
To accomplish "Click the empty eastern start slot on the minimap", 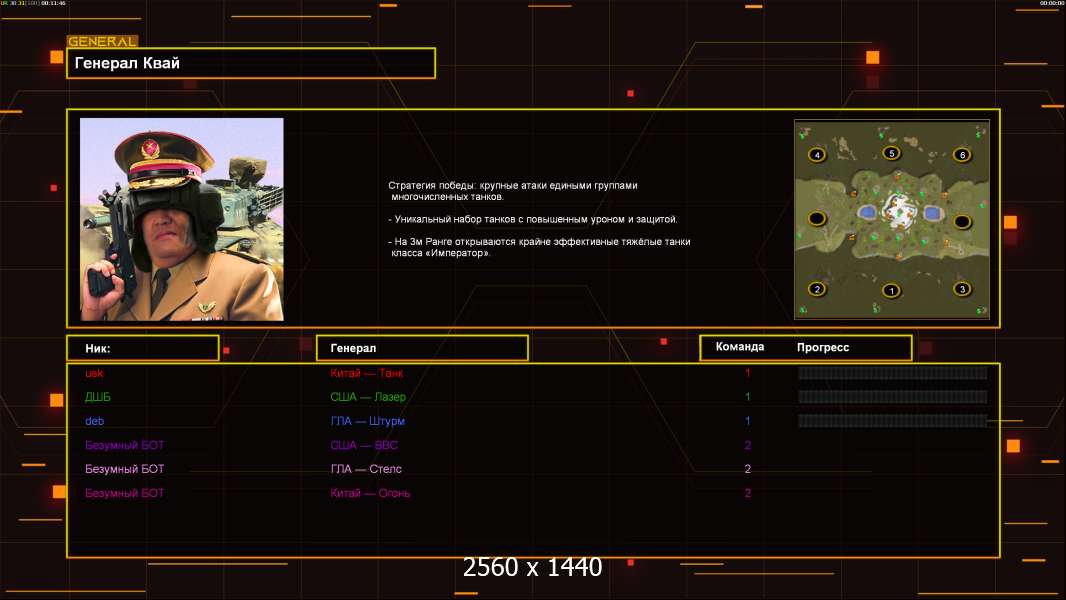I will [x=962, y=222].
